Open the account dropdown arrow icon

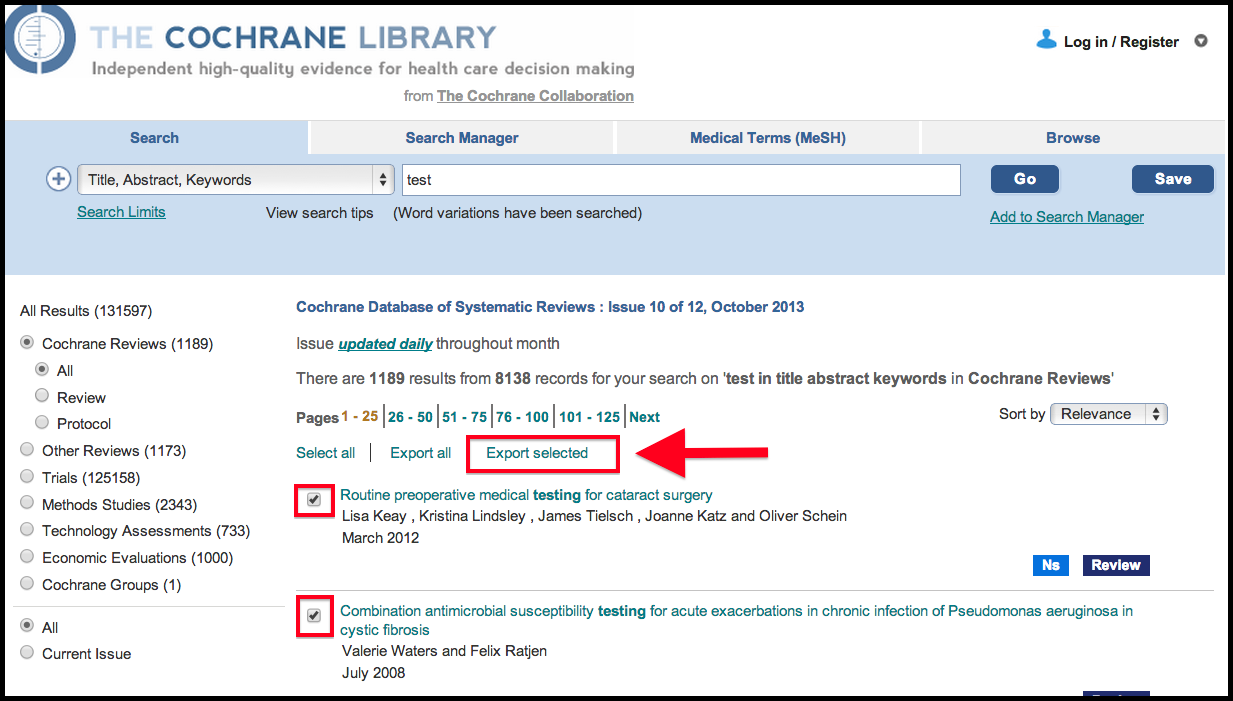1201,42
